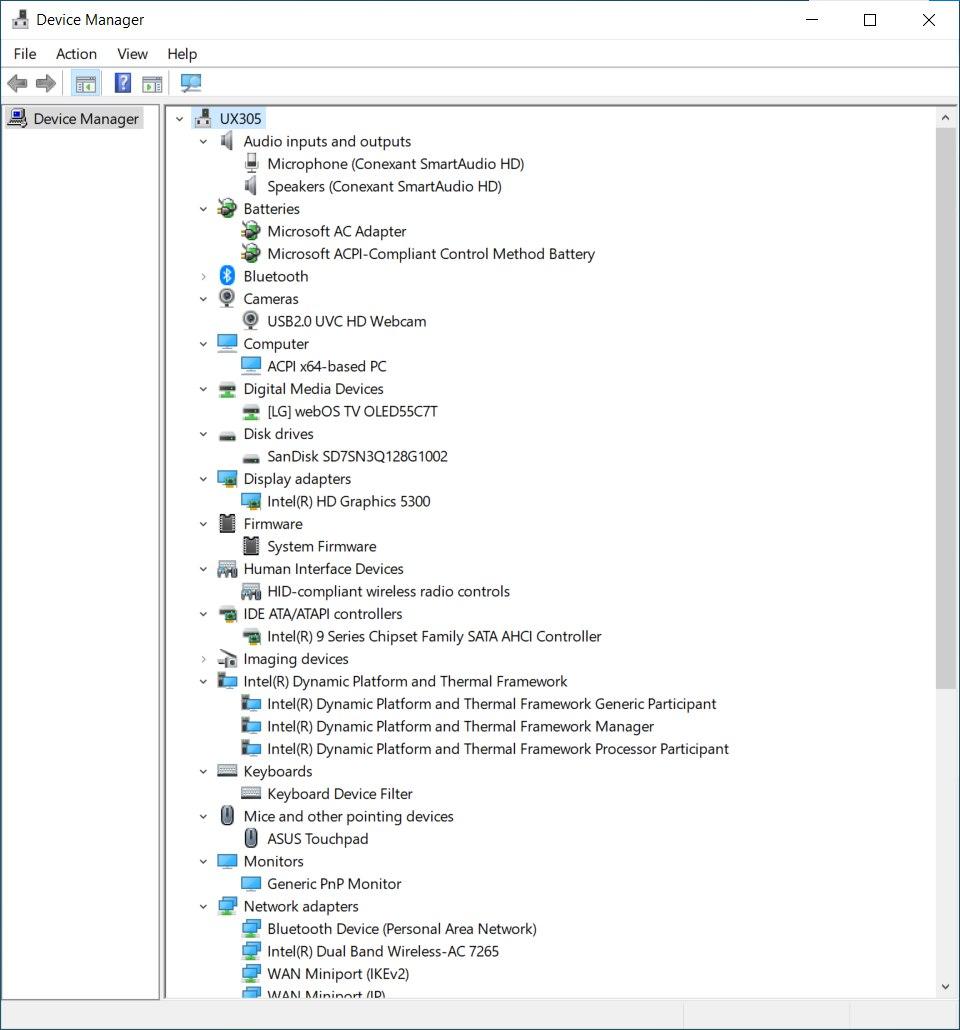Select Device Manager in the left pane
Image resolution: width=960 pixels, height=1030 pixels.
click(85, 119)
